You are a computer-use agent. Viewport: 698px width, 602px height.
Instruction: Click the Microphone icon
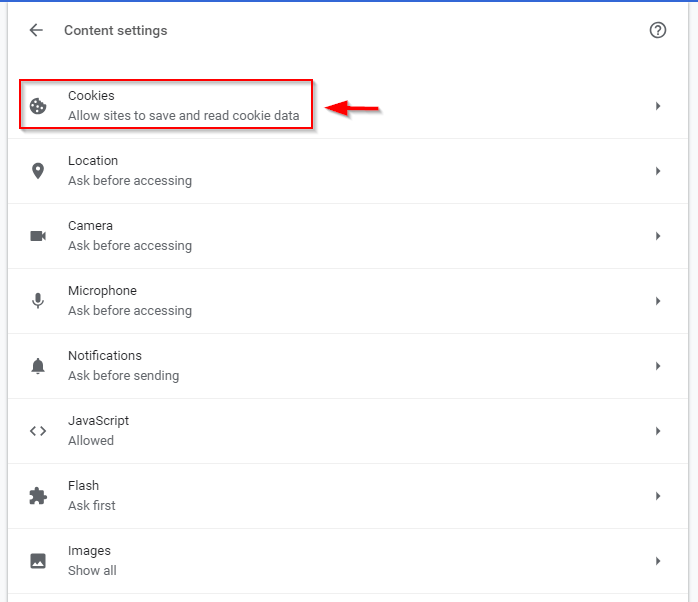coord(38,301)
